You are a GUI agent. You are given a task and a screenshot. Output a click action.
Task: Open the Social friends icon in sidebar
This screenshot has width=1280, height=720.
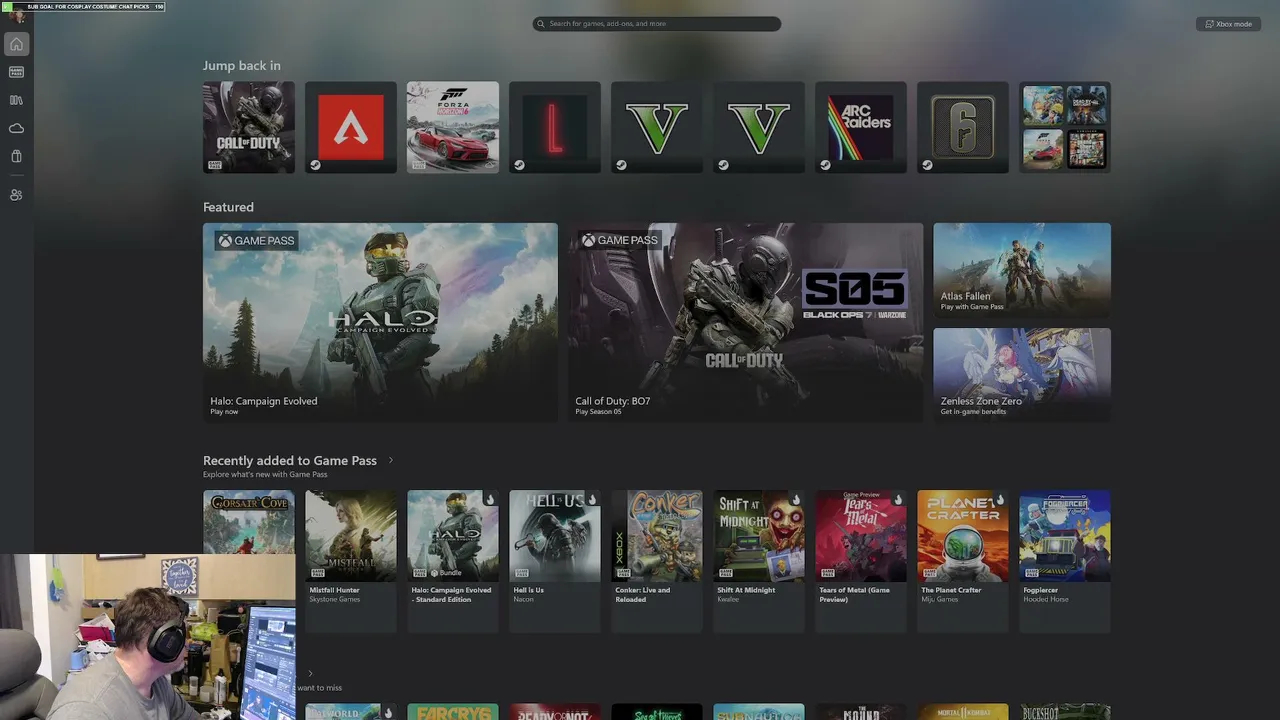(16, 195)
